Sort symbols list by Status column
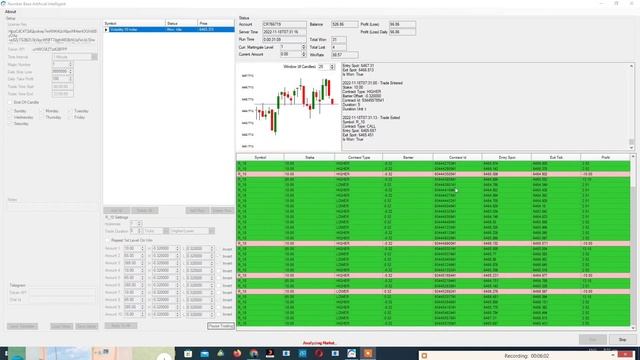The image size is (640, 360). (x=181, y=24)
